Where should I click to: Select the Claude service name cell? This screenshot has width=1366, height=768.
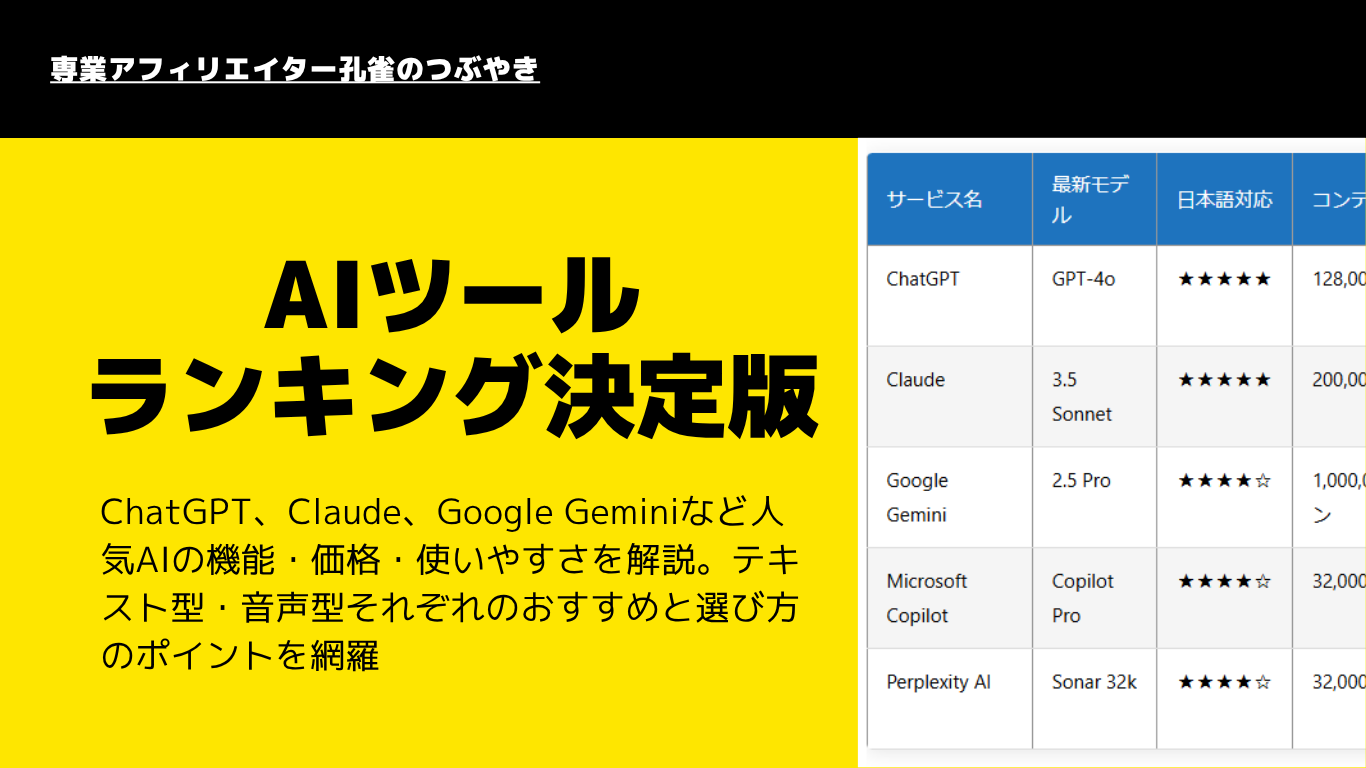point(916,380)
